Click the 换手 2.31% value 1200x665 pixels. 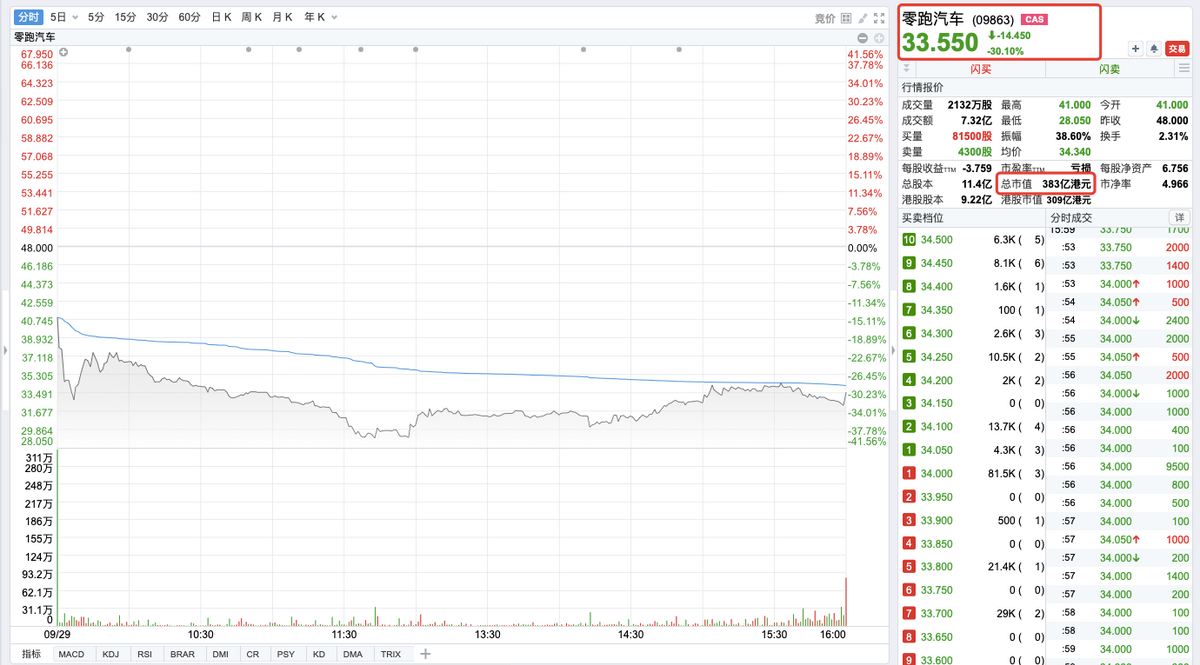(1173, 136)
